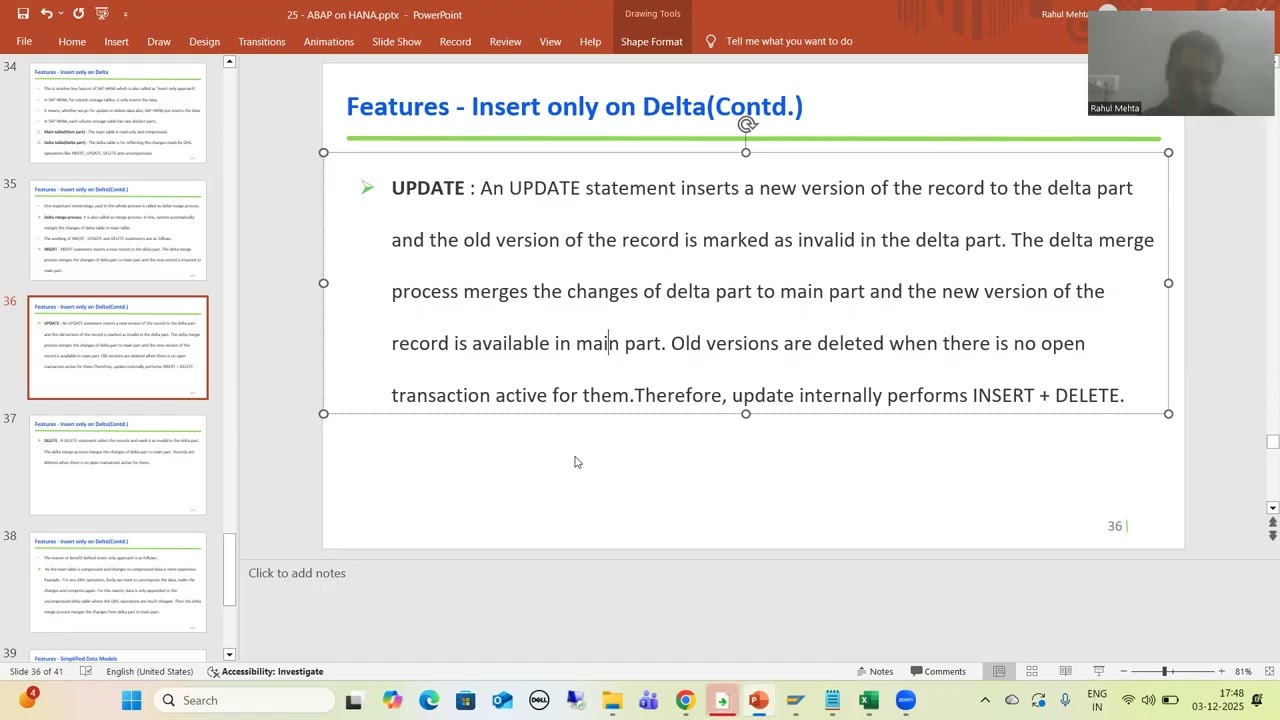
Task: Open Microsoft Edge from taskbar
Action: coord(429,700)
